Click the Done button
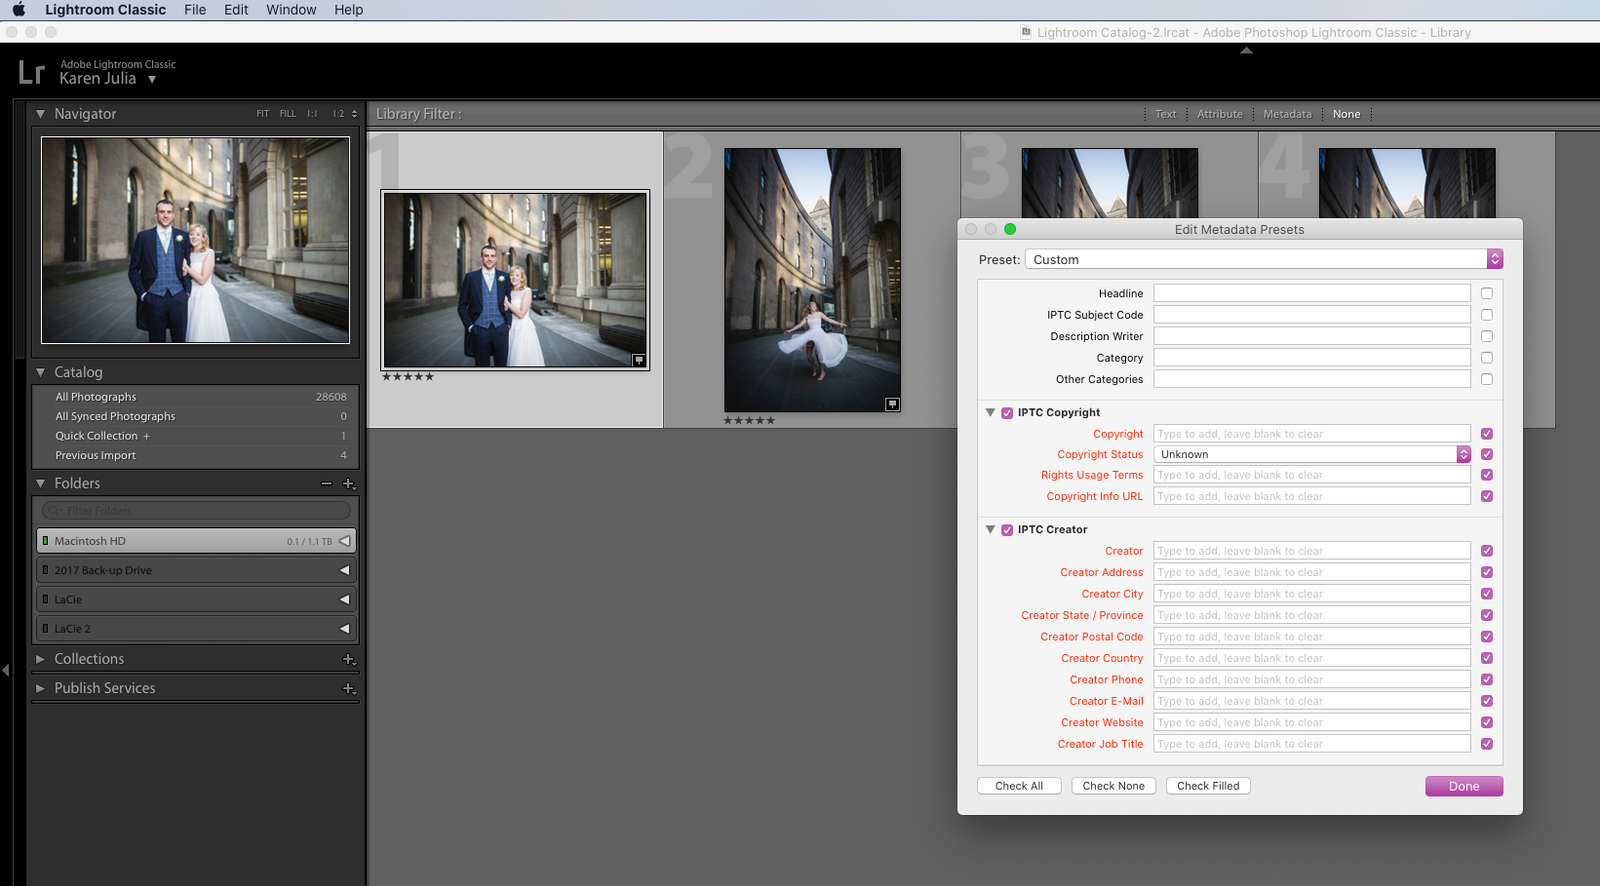This screenshot has width=1600, height=886. tap(1464, 786)
